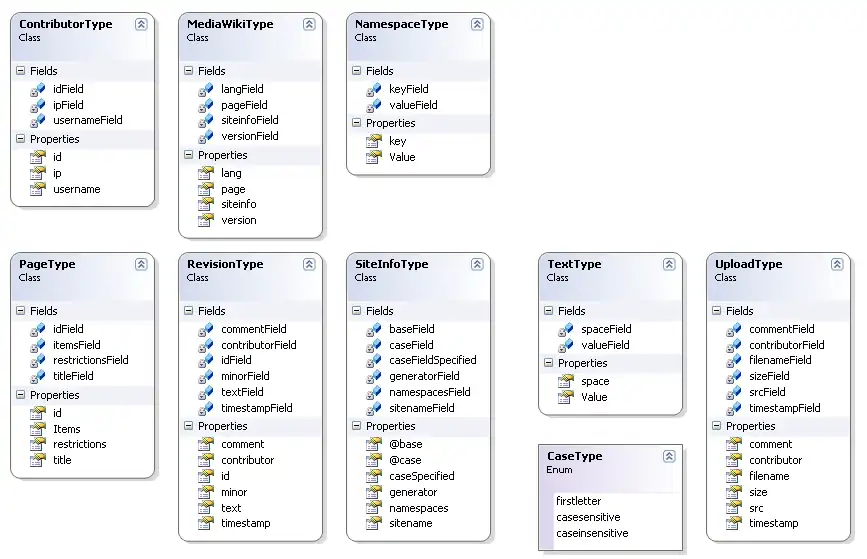Click the filename property icon in UploadType
Screen dimensions: 867x559
734,476
